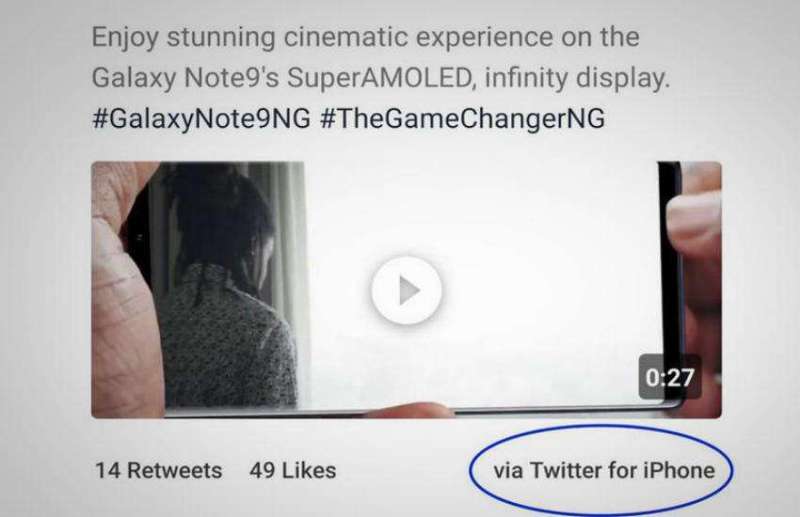Play the video using the center play button
Screen dimensions: 800x517
click(x=406, y=290)
